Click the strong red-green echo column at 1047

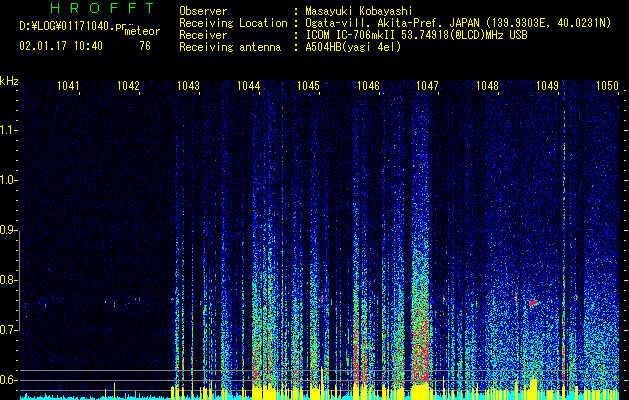[x=420, y=313]
